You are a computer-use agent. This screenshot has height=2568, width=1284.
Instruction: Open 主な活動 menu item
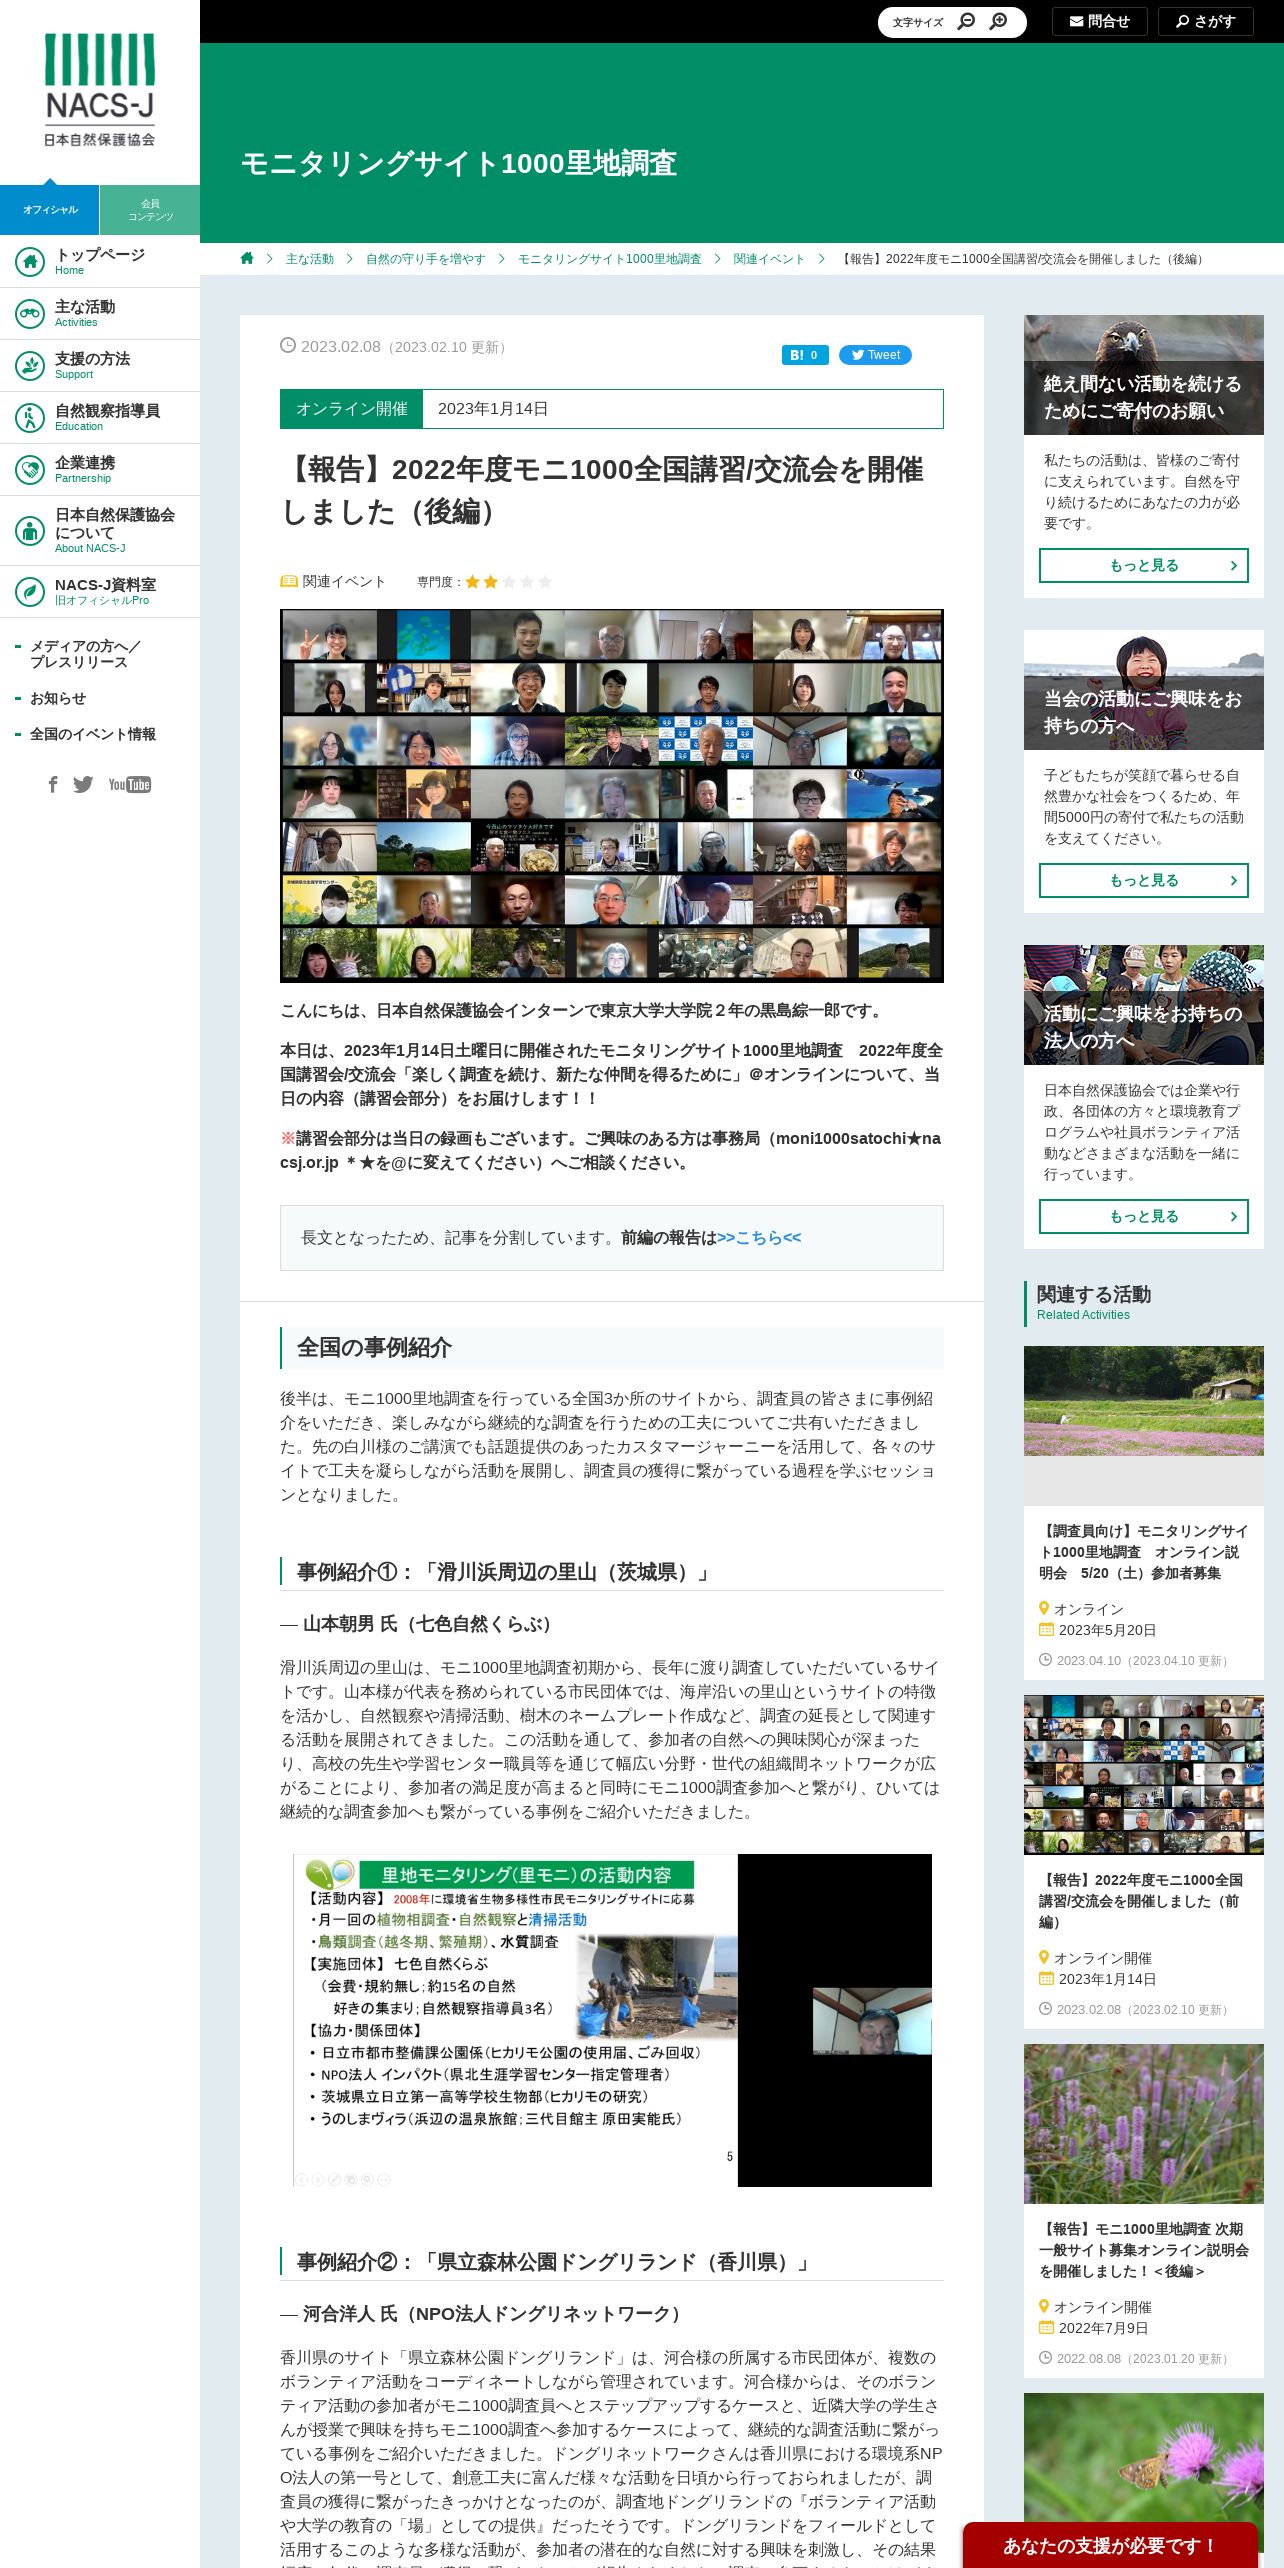point(100,314)
